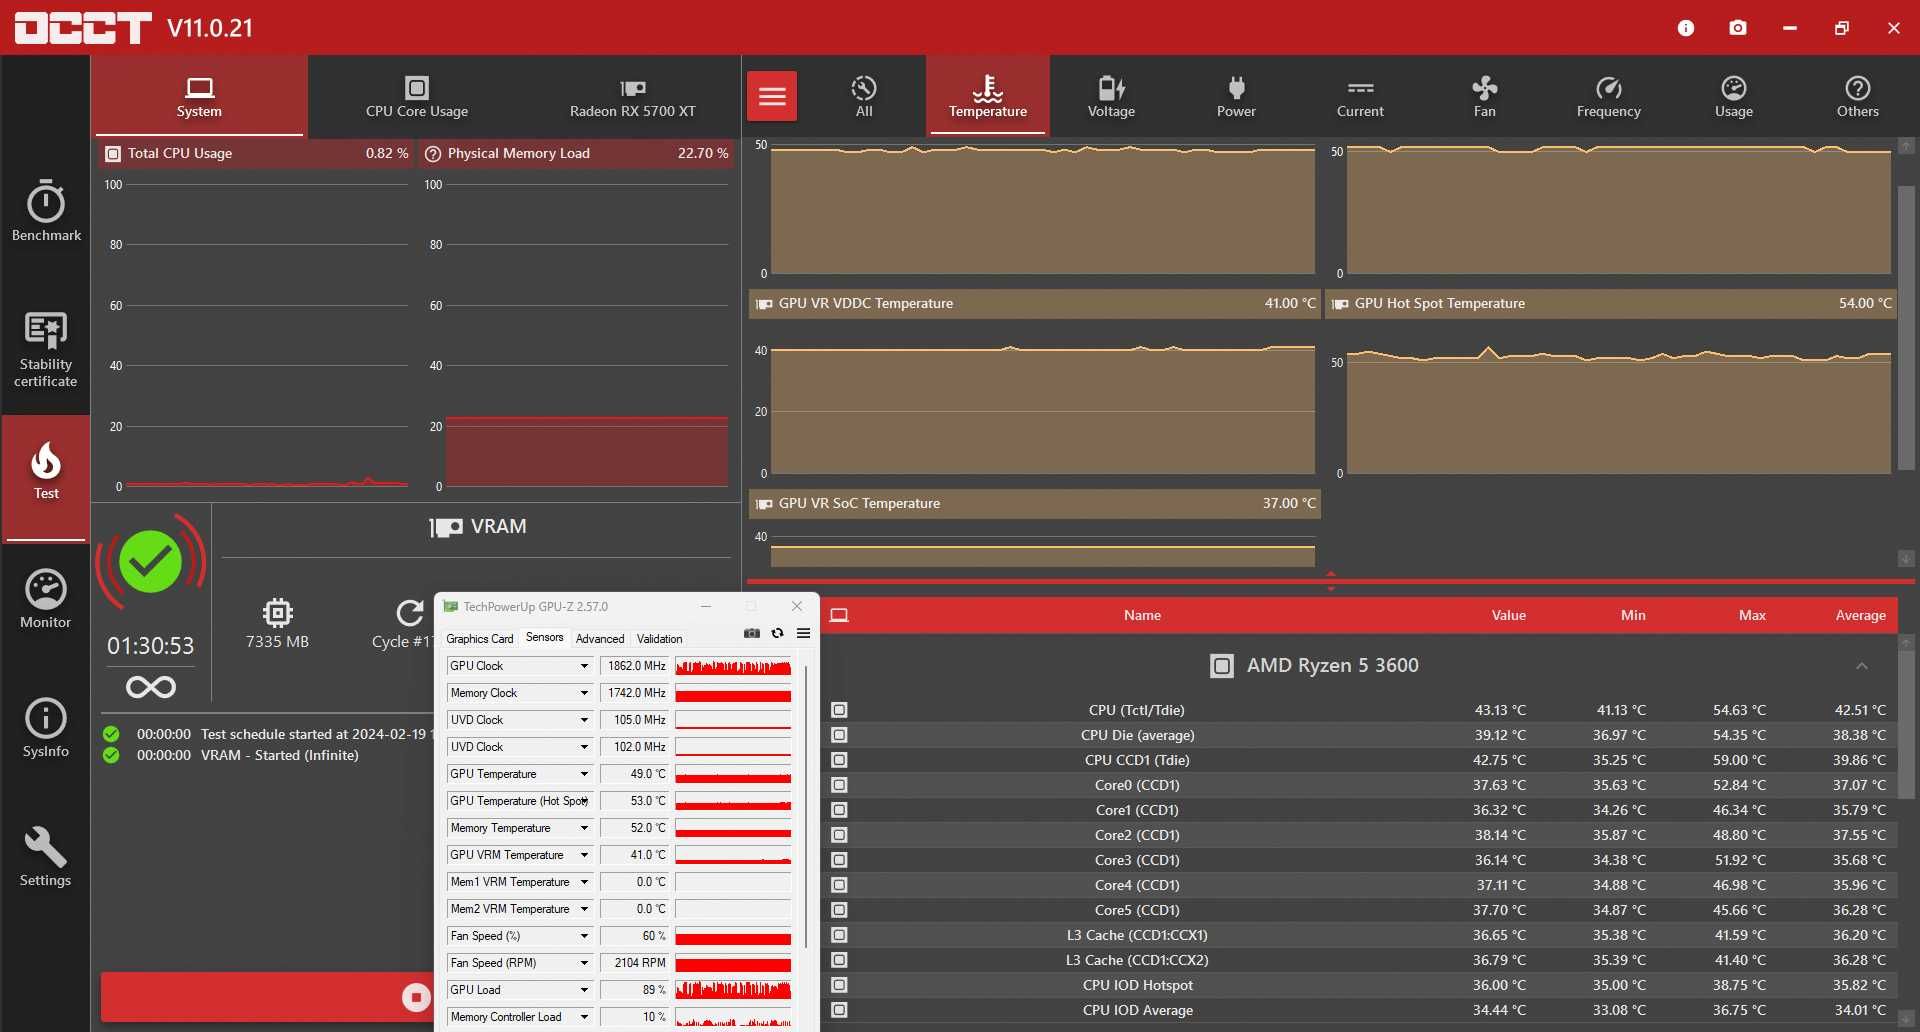Select the GPU-Z Sensors tab

click(544, 637)
